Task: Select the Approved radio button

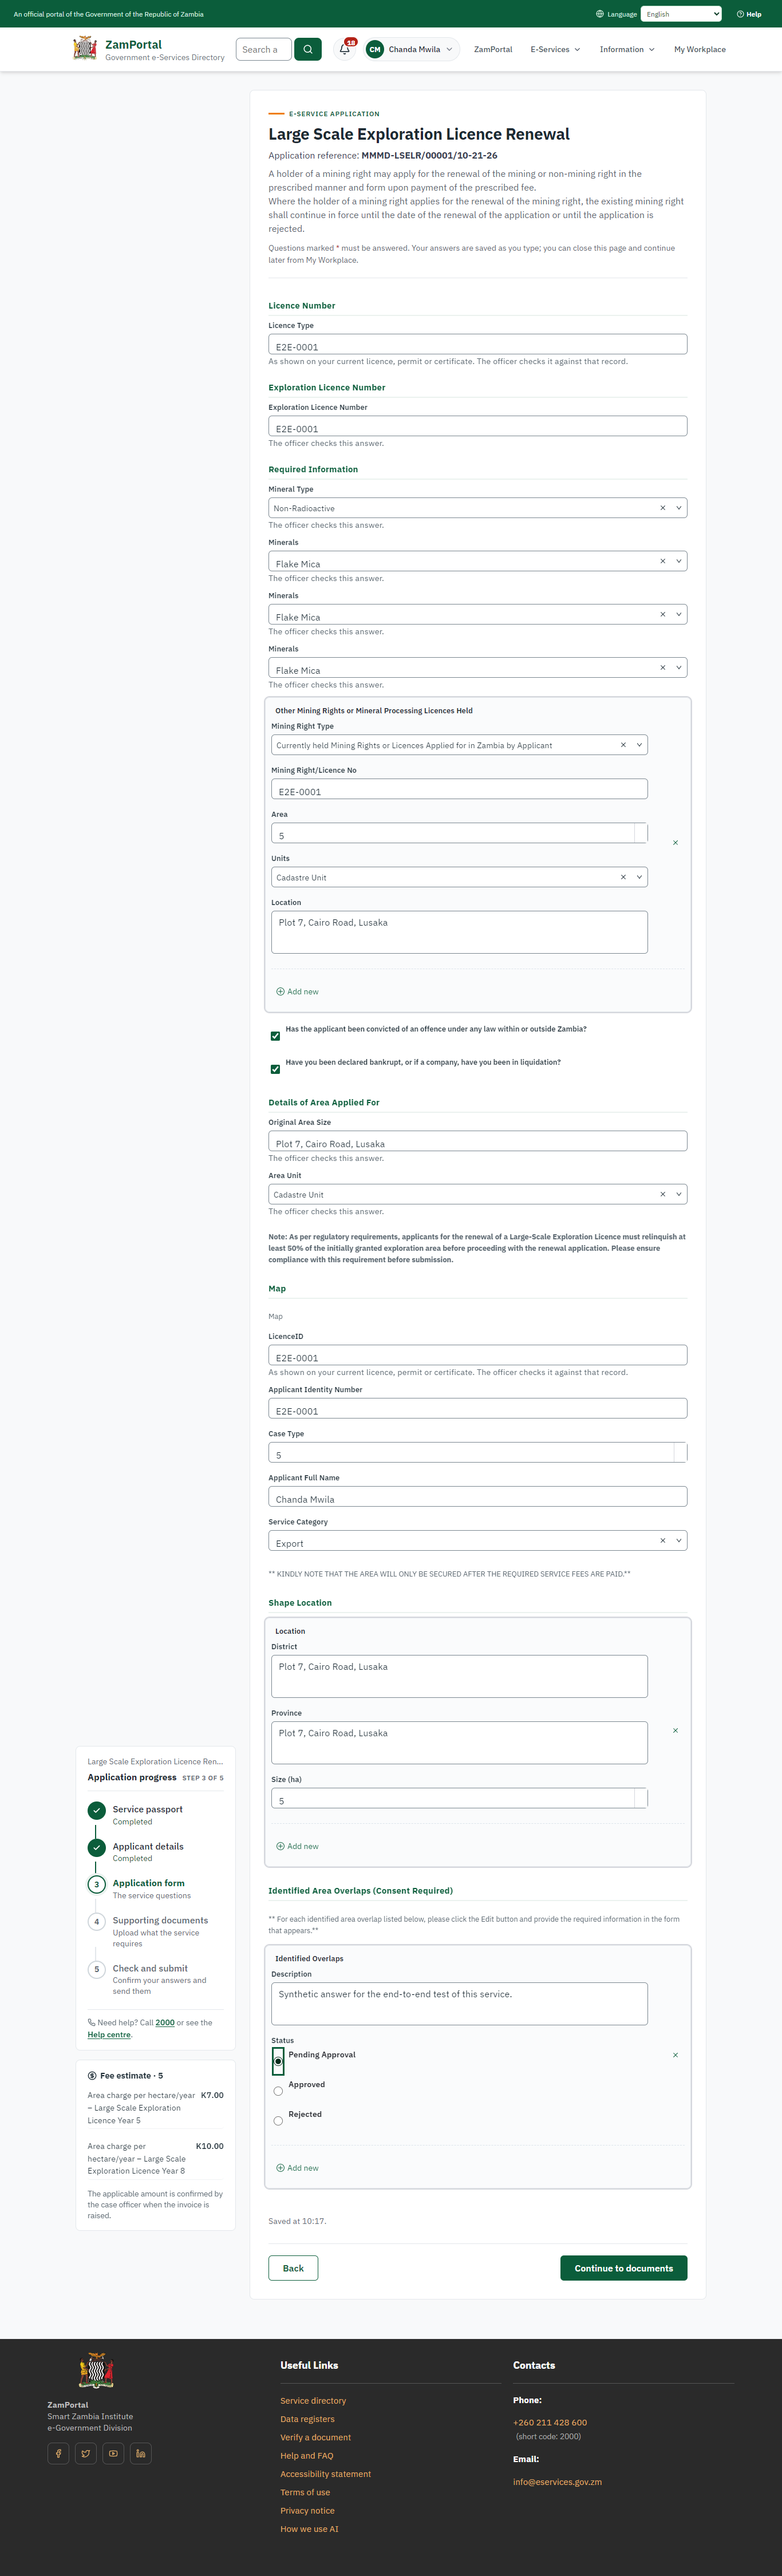Action: point(278,2091)
